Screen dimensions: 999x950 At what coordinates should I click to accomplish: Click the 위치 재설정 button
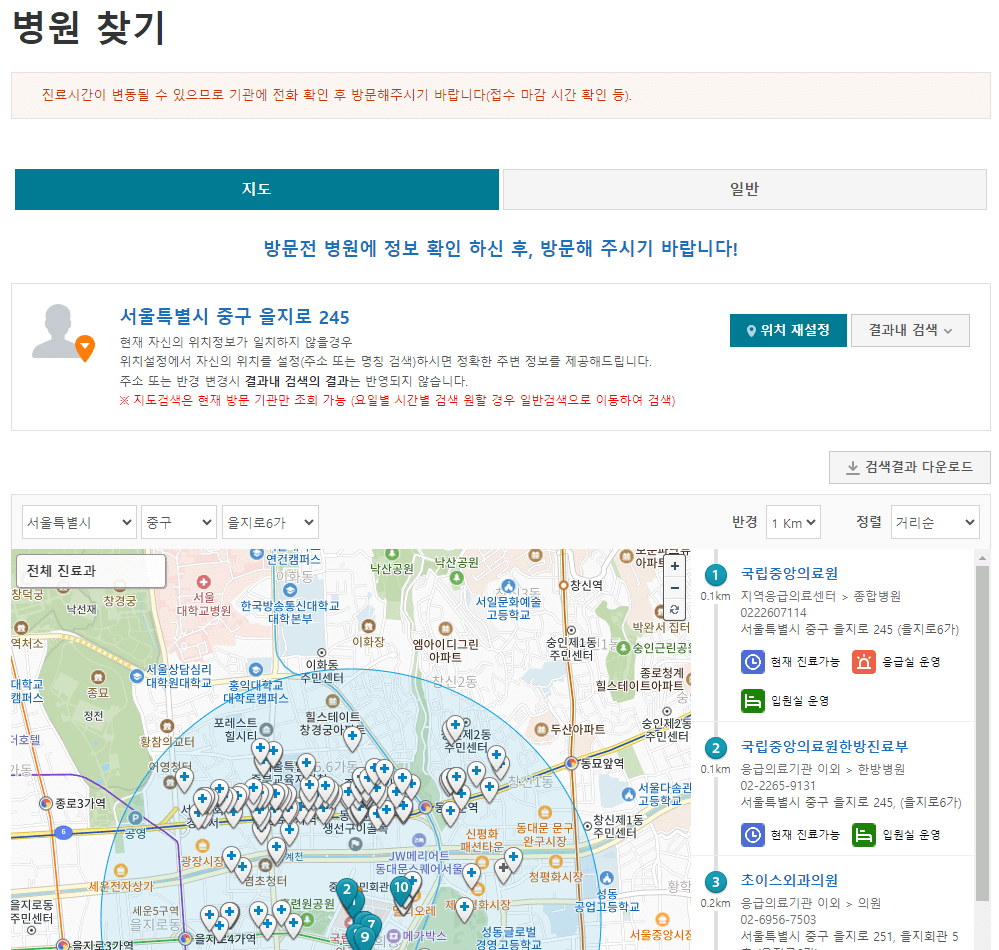click(x=788, y=330)
